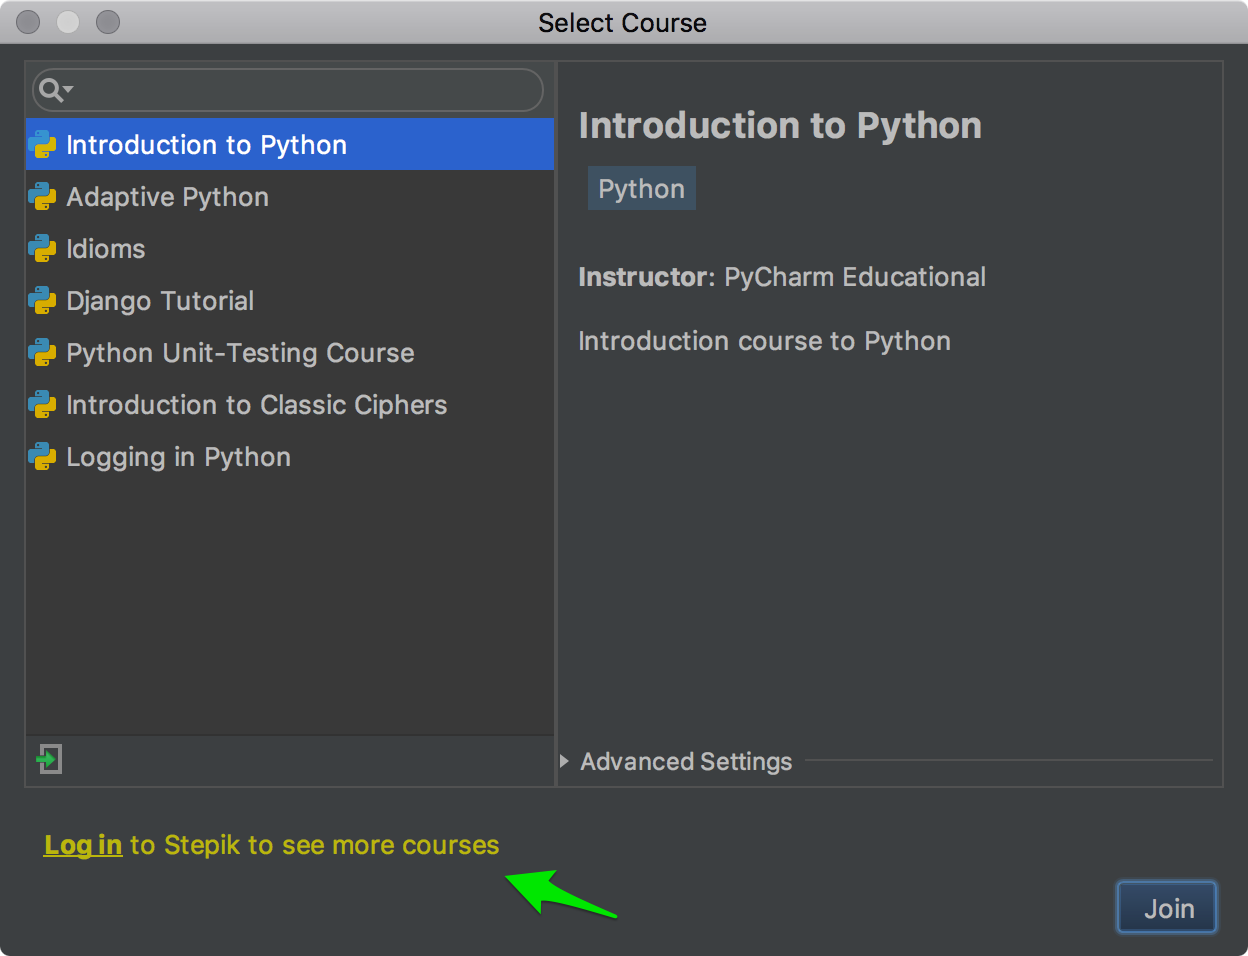Pick the Django Tutorial course
Viewport: 1248px width, 956px height.
click(290, 301)
